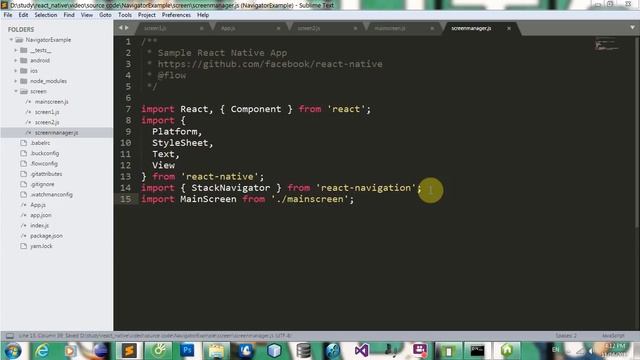Open the command prompt taskbar icon
The height and width of the screenshot is (360, 640).
[477, 351]
